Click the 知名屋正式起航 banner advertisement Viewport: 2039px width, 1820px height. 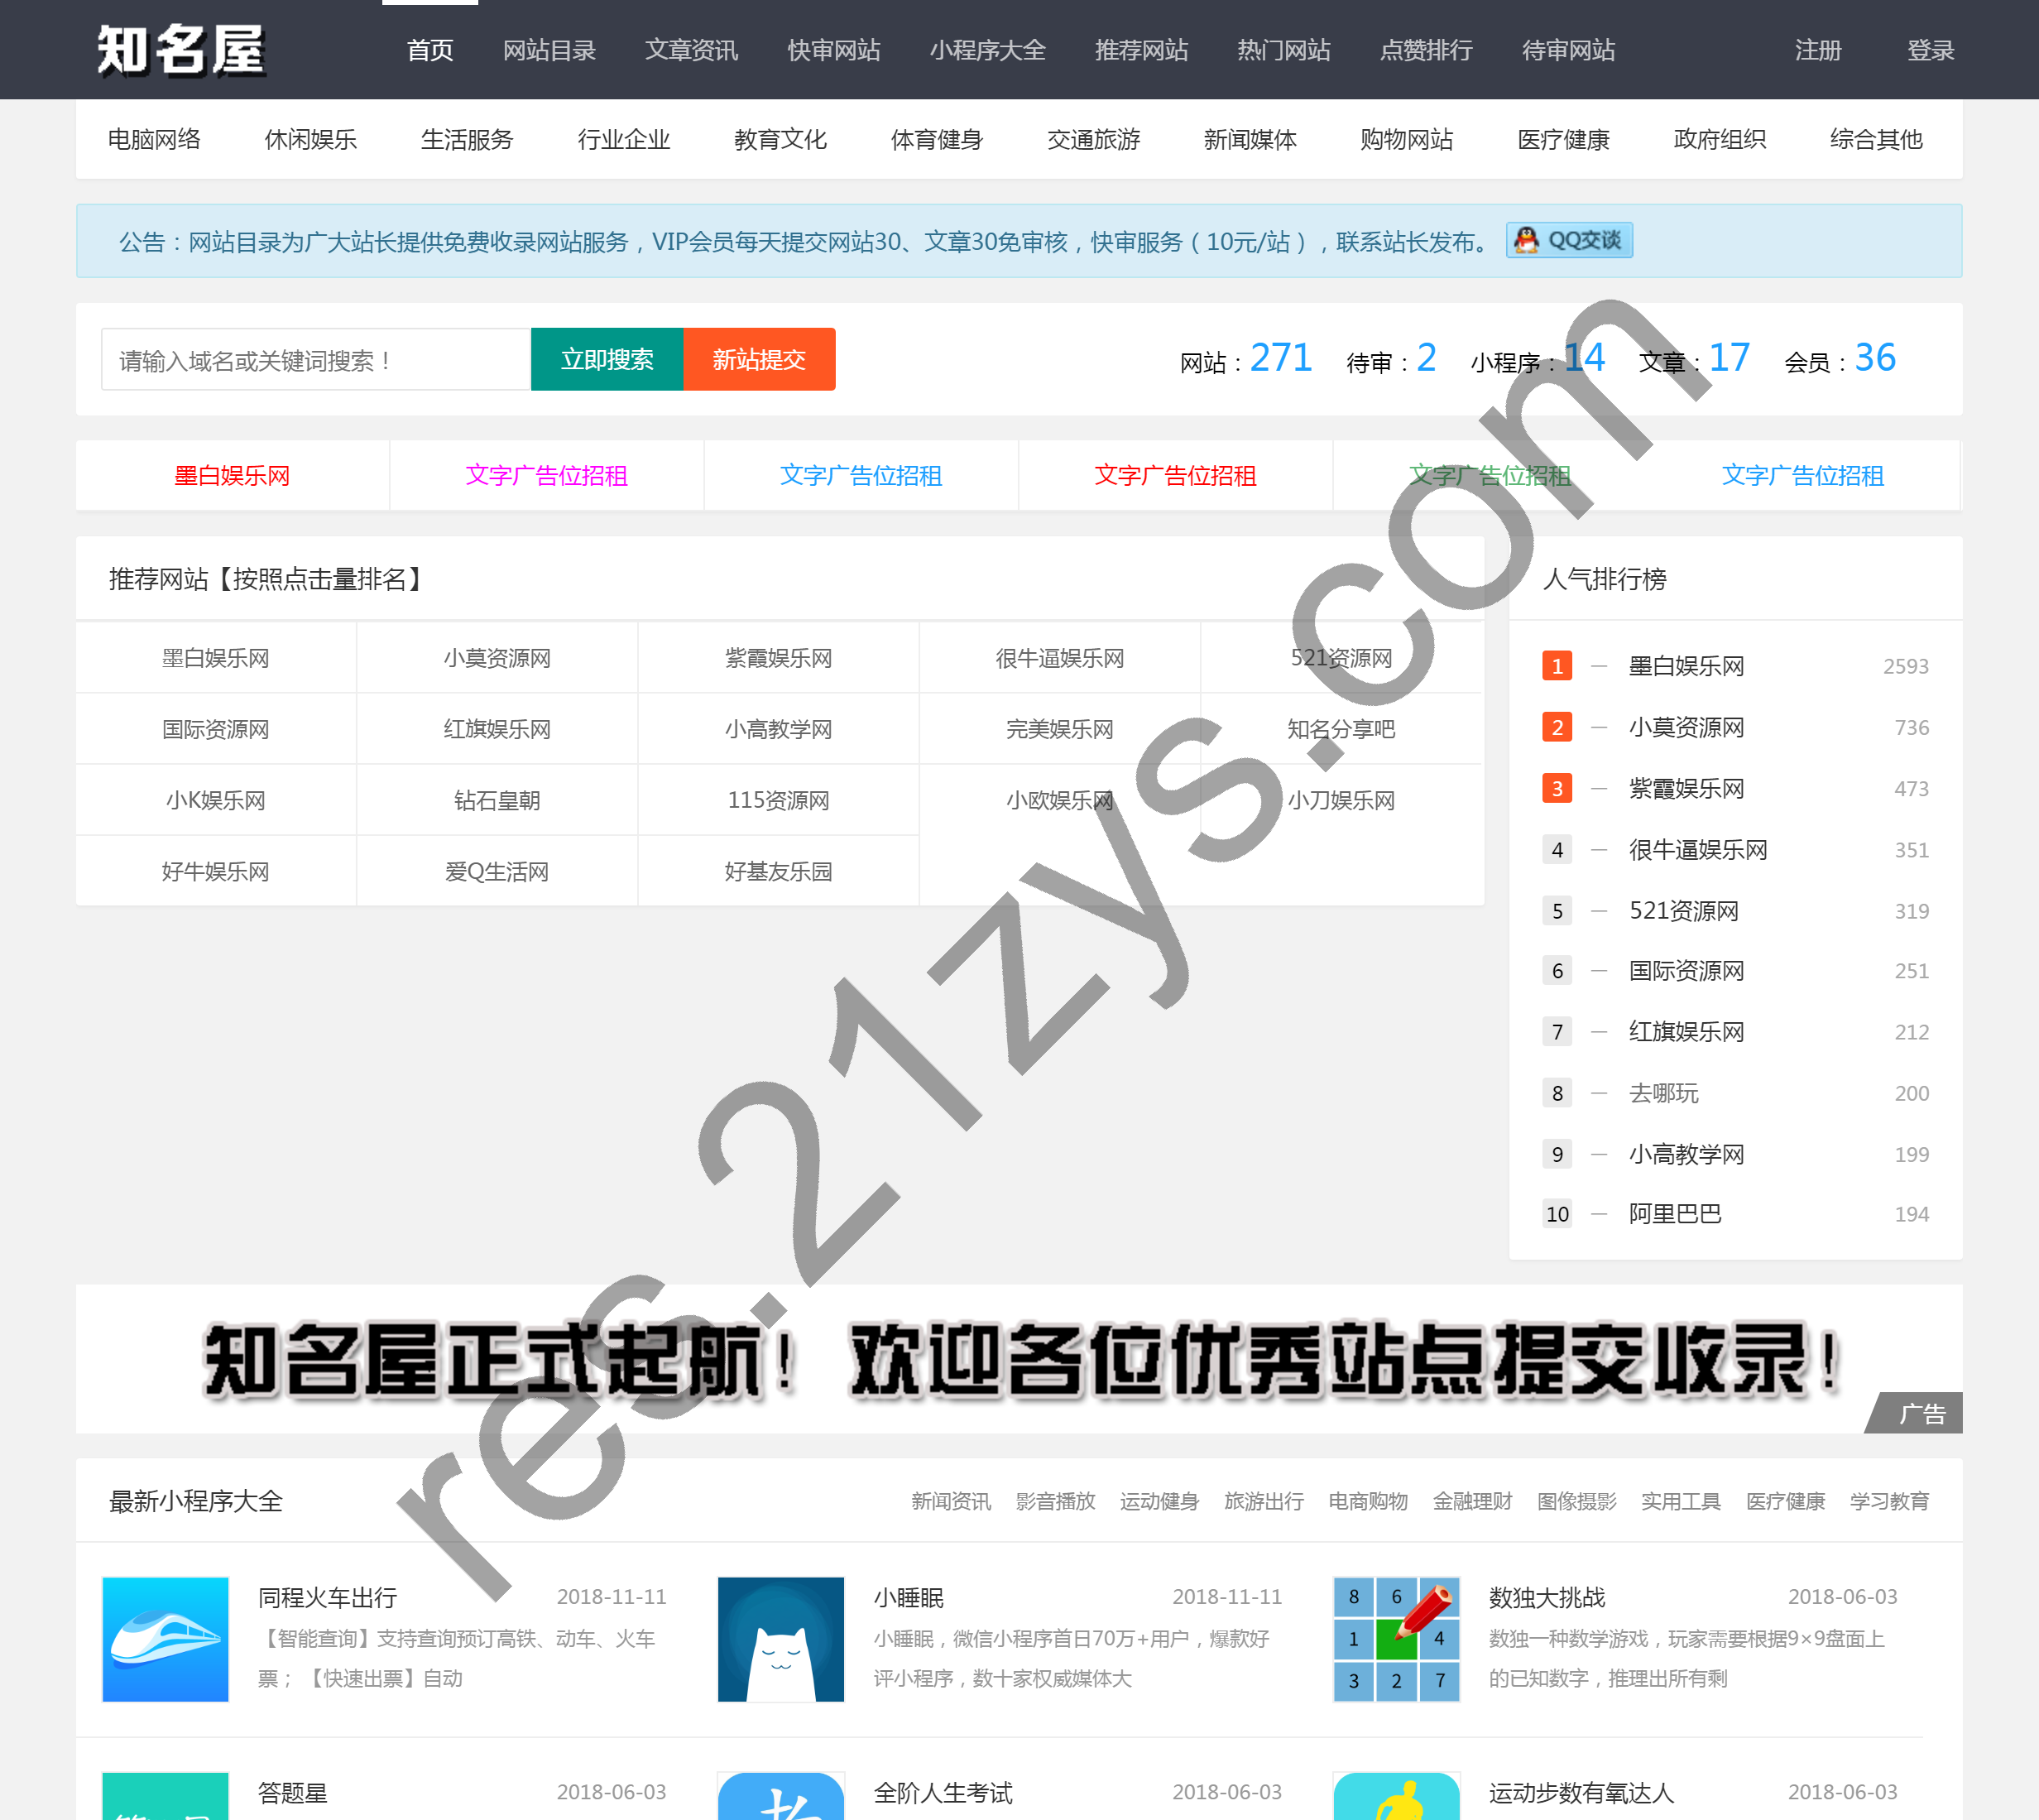click(1019, 1359)
